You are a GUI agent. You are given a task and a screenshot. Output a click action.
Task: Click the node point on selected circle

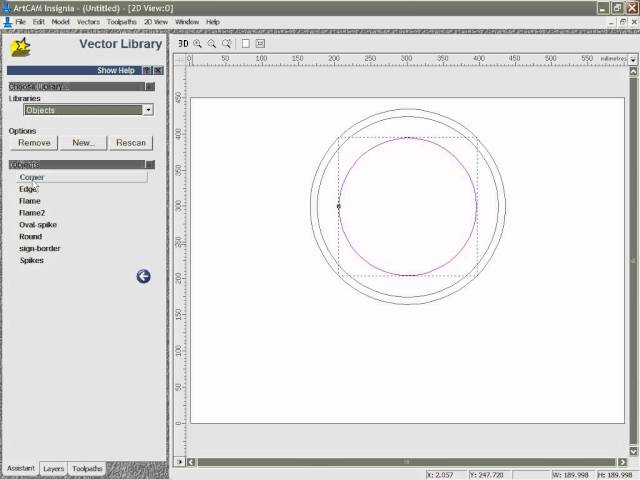[338, 207]
